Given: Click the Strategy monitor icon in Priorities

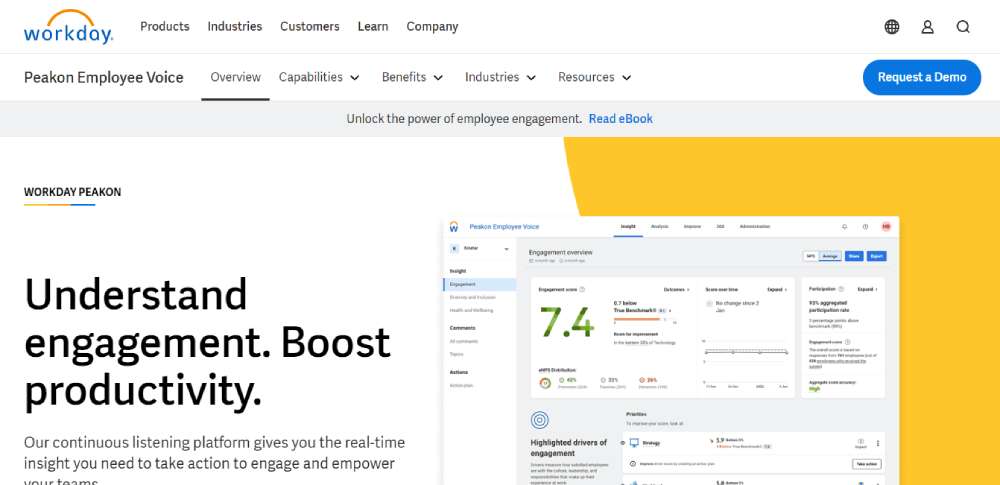Looking at the screenshot, I should [x=634, y=442].
